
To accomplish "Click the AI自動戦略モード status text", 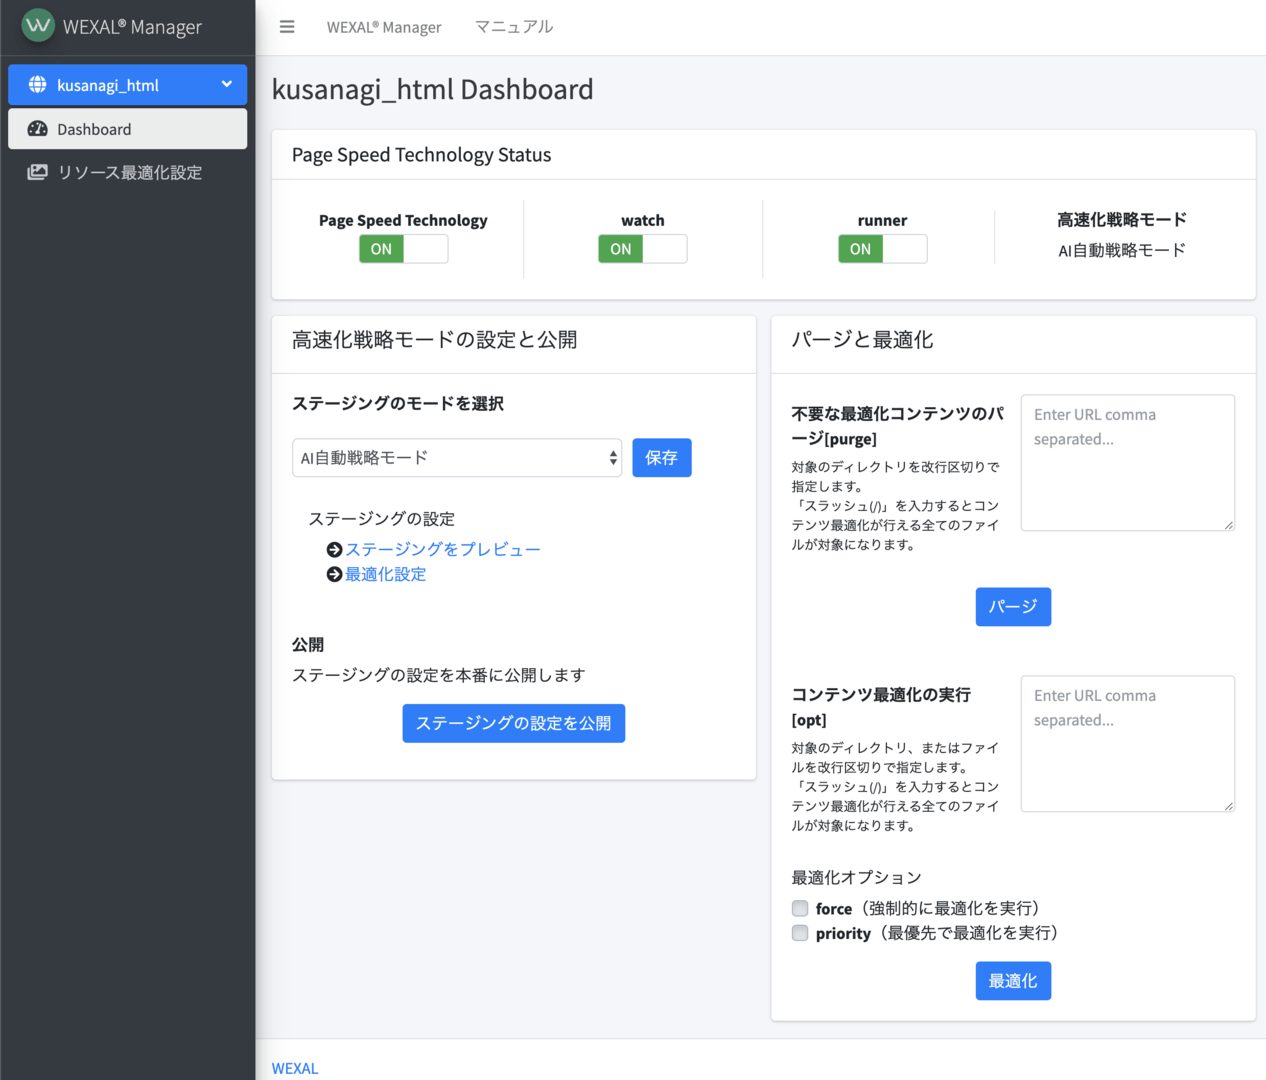I will 1122,250.
